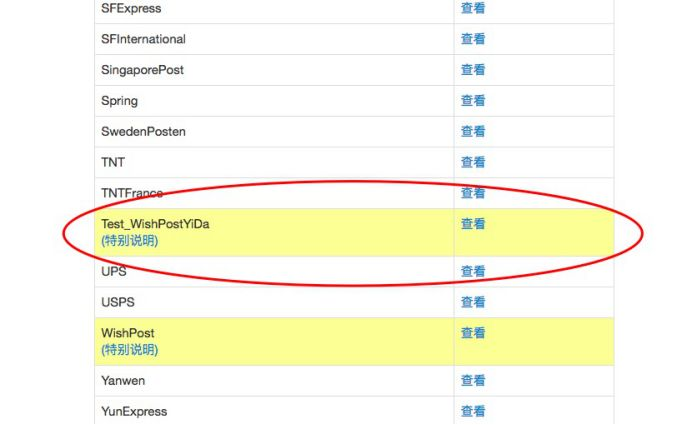The height and width of the screenshot is (425, 692).
Task: Select the SingaporePost carrier name
Action: click(142, 70)
